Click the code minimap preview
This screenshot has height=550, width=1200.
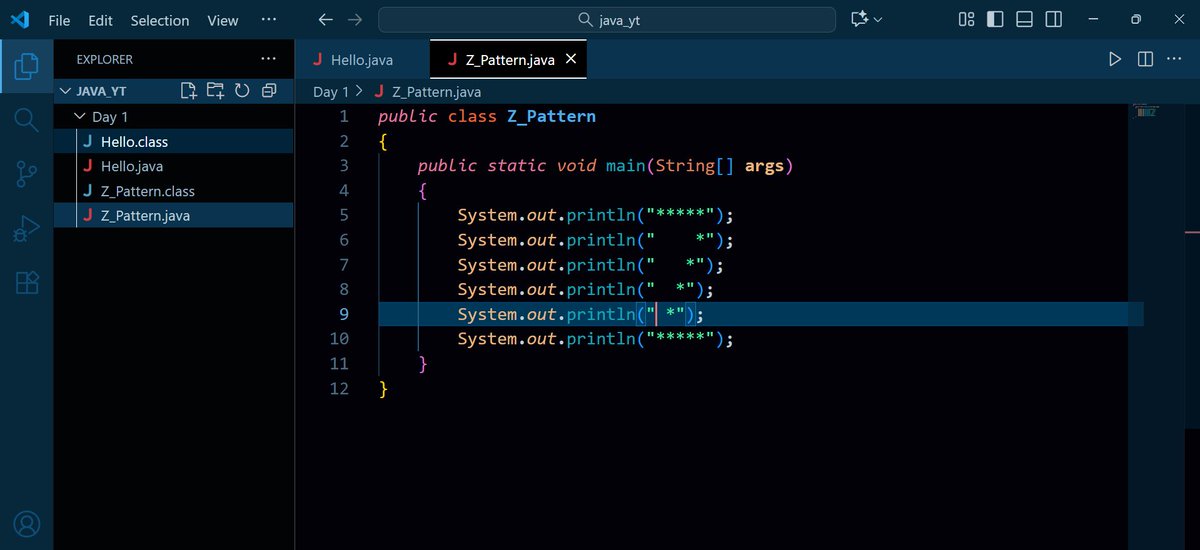tap(1145, 110)
